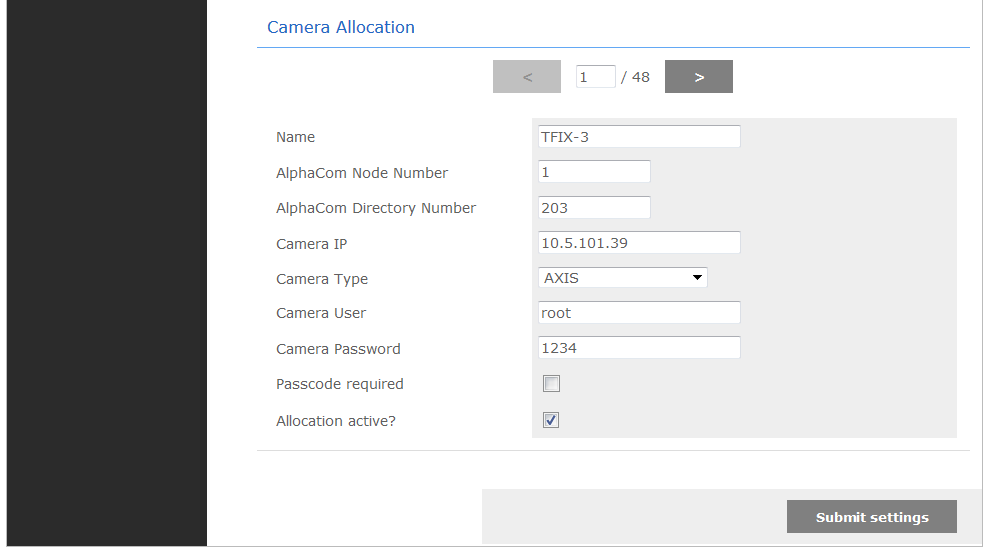The height and width of the screenshot is (554, 988).
Task: Select the AlphaCom Directory Number field
Action: point(594,208)
